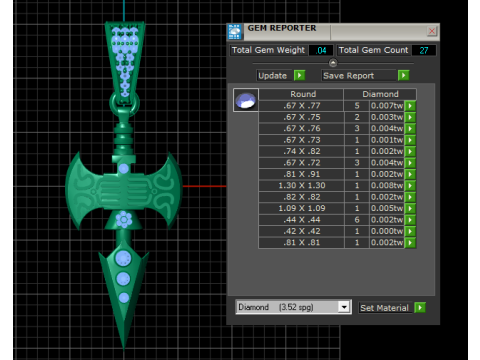Viewport: 480px width, 360px height.
Task: Click the Round column header
Action: pos(301,94)
